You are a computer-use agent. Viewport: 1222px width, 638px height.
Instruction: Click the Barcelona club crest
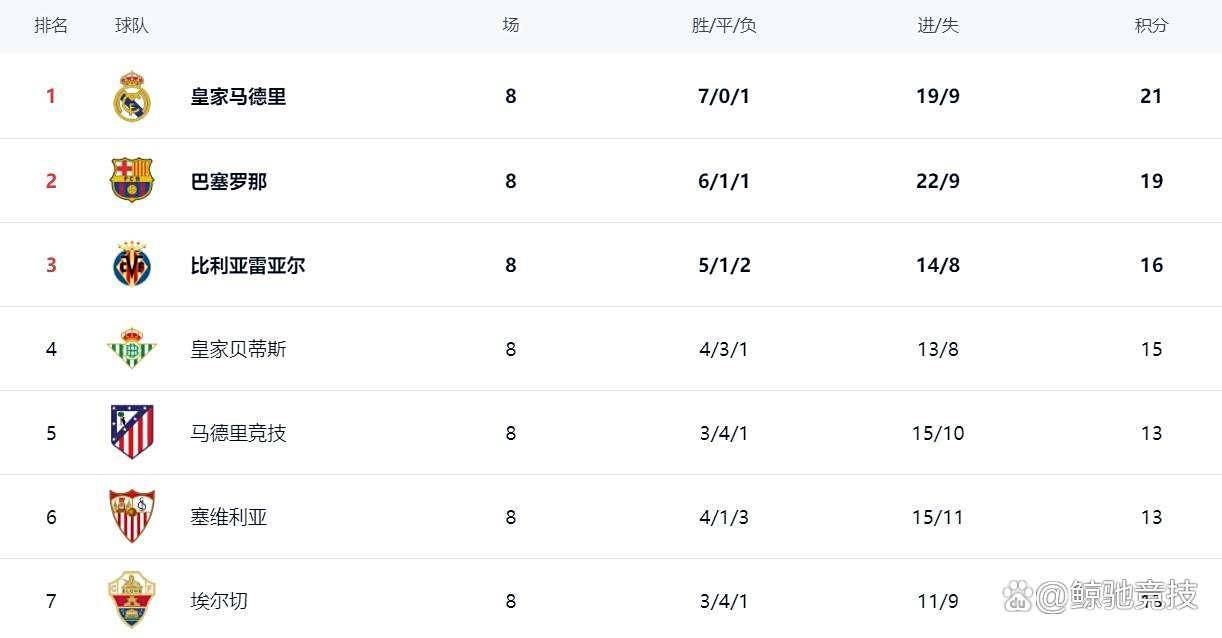(x=132, y=181)
